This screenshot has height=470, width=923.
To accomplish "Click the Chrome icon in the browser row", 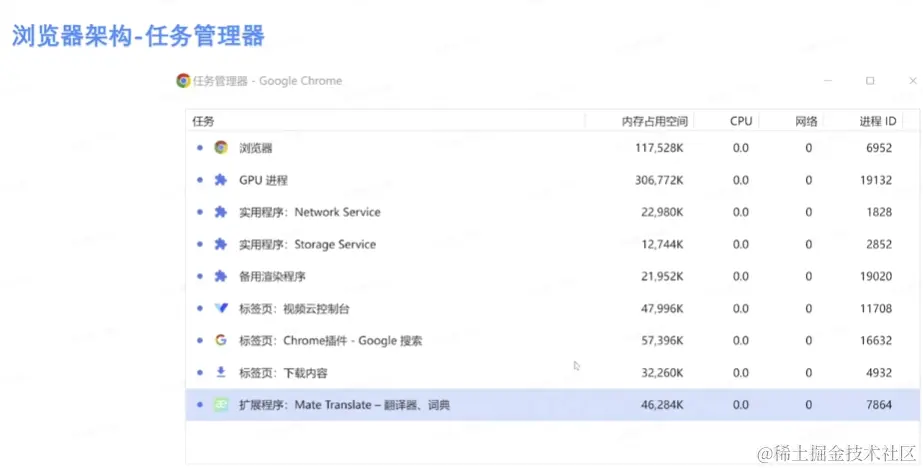I will [221, 147].
